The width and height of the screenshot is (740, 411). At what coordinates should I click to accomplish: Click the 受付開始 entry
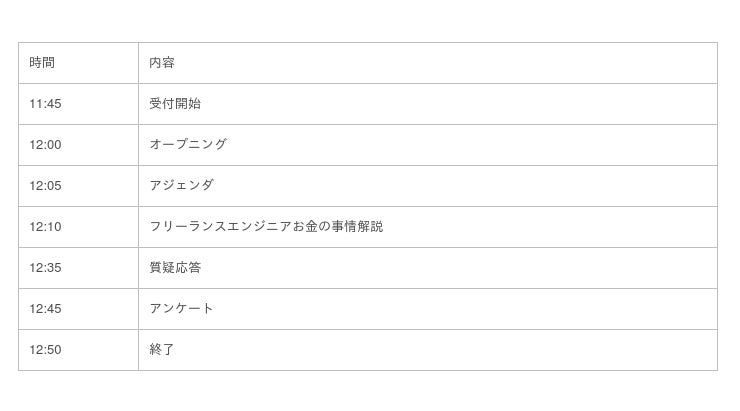point(175,104)
